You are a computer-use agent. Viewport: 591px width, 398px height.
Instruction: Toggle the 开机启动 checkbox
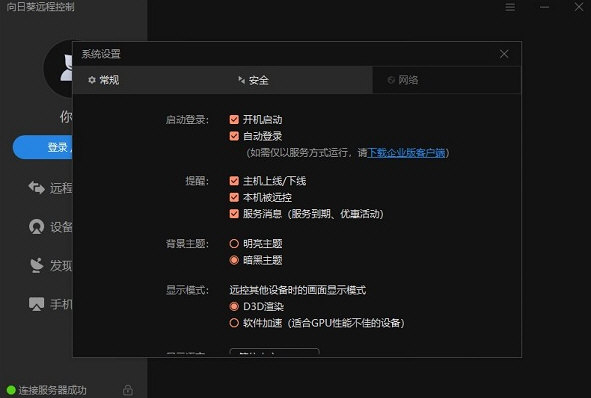[234, 119]
